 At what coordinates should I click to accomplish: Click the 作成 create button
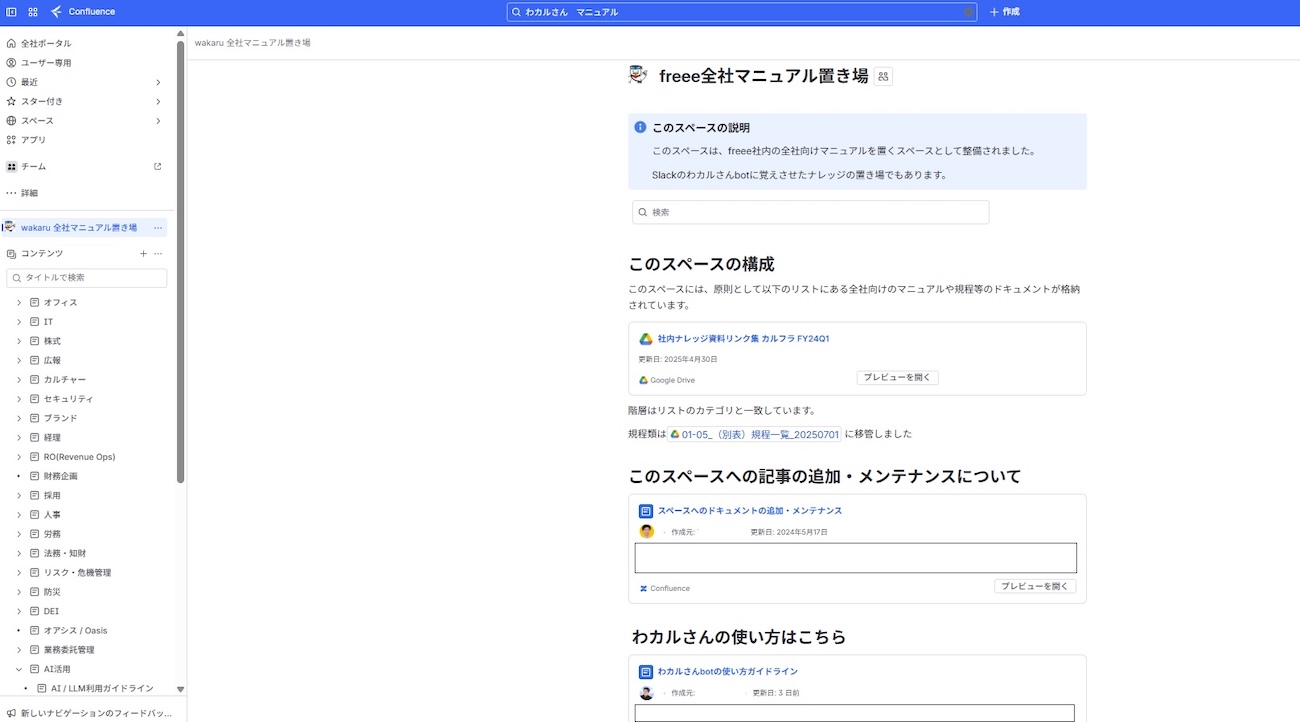point(1004,12)
